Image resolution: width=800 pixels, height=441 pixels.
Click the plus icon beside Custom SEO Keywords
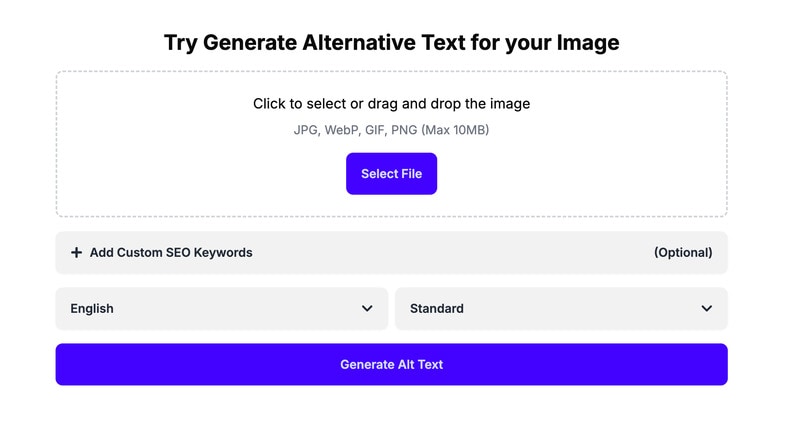[x=76, y=253]
